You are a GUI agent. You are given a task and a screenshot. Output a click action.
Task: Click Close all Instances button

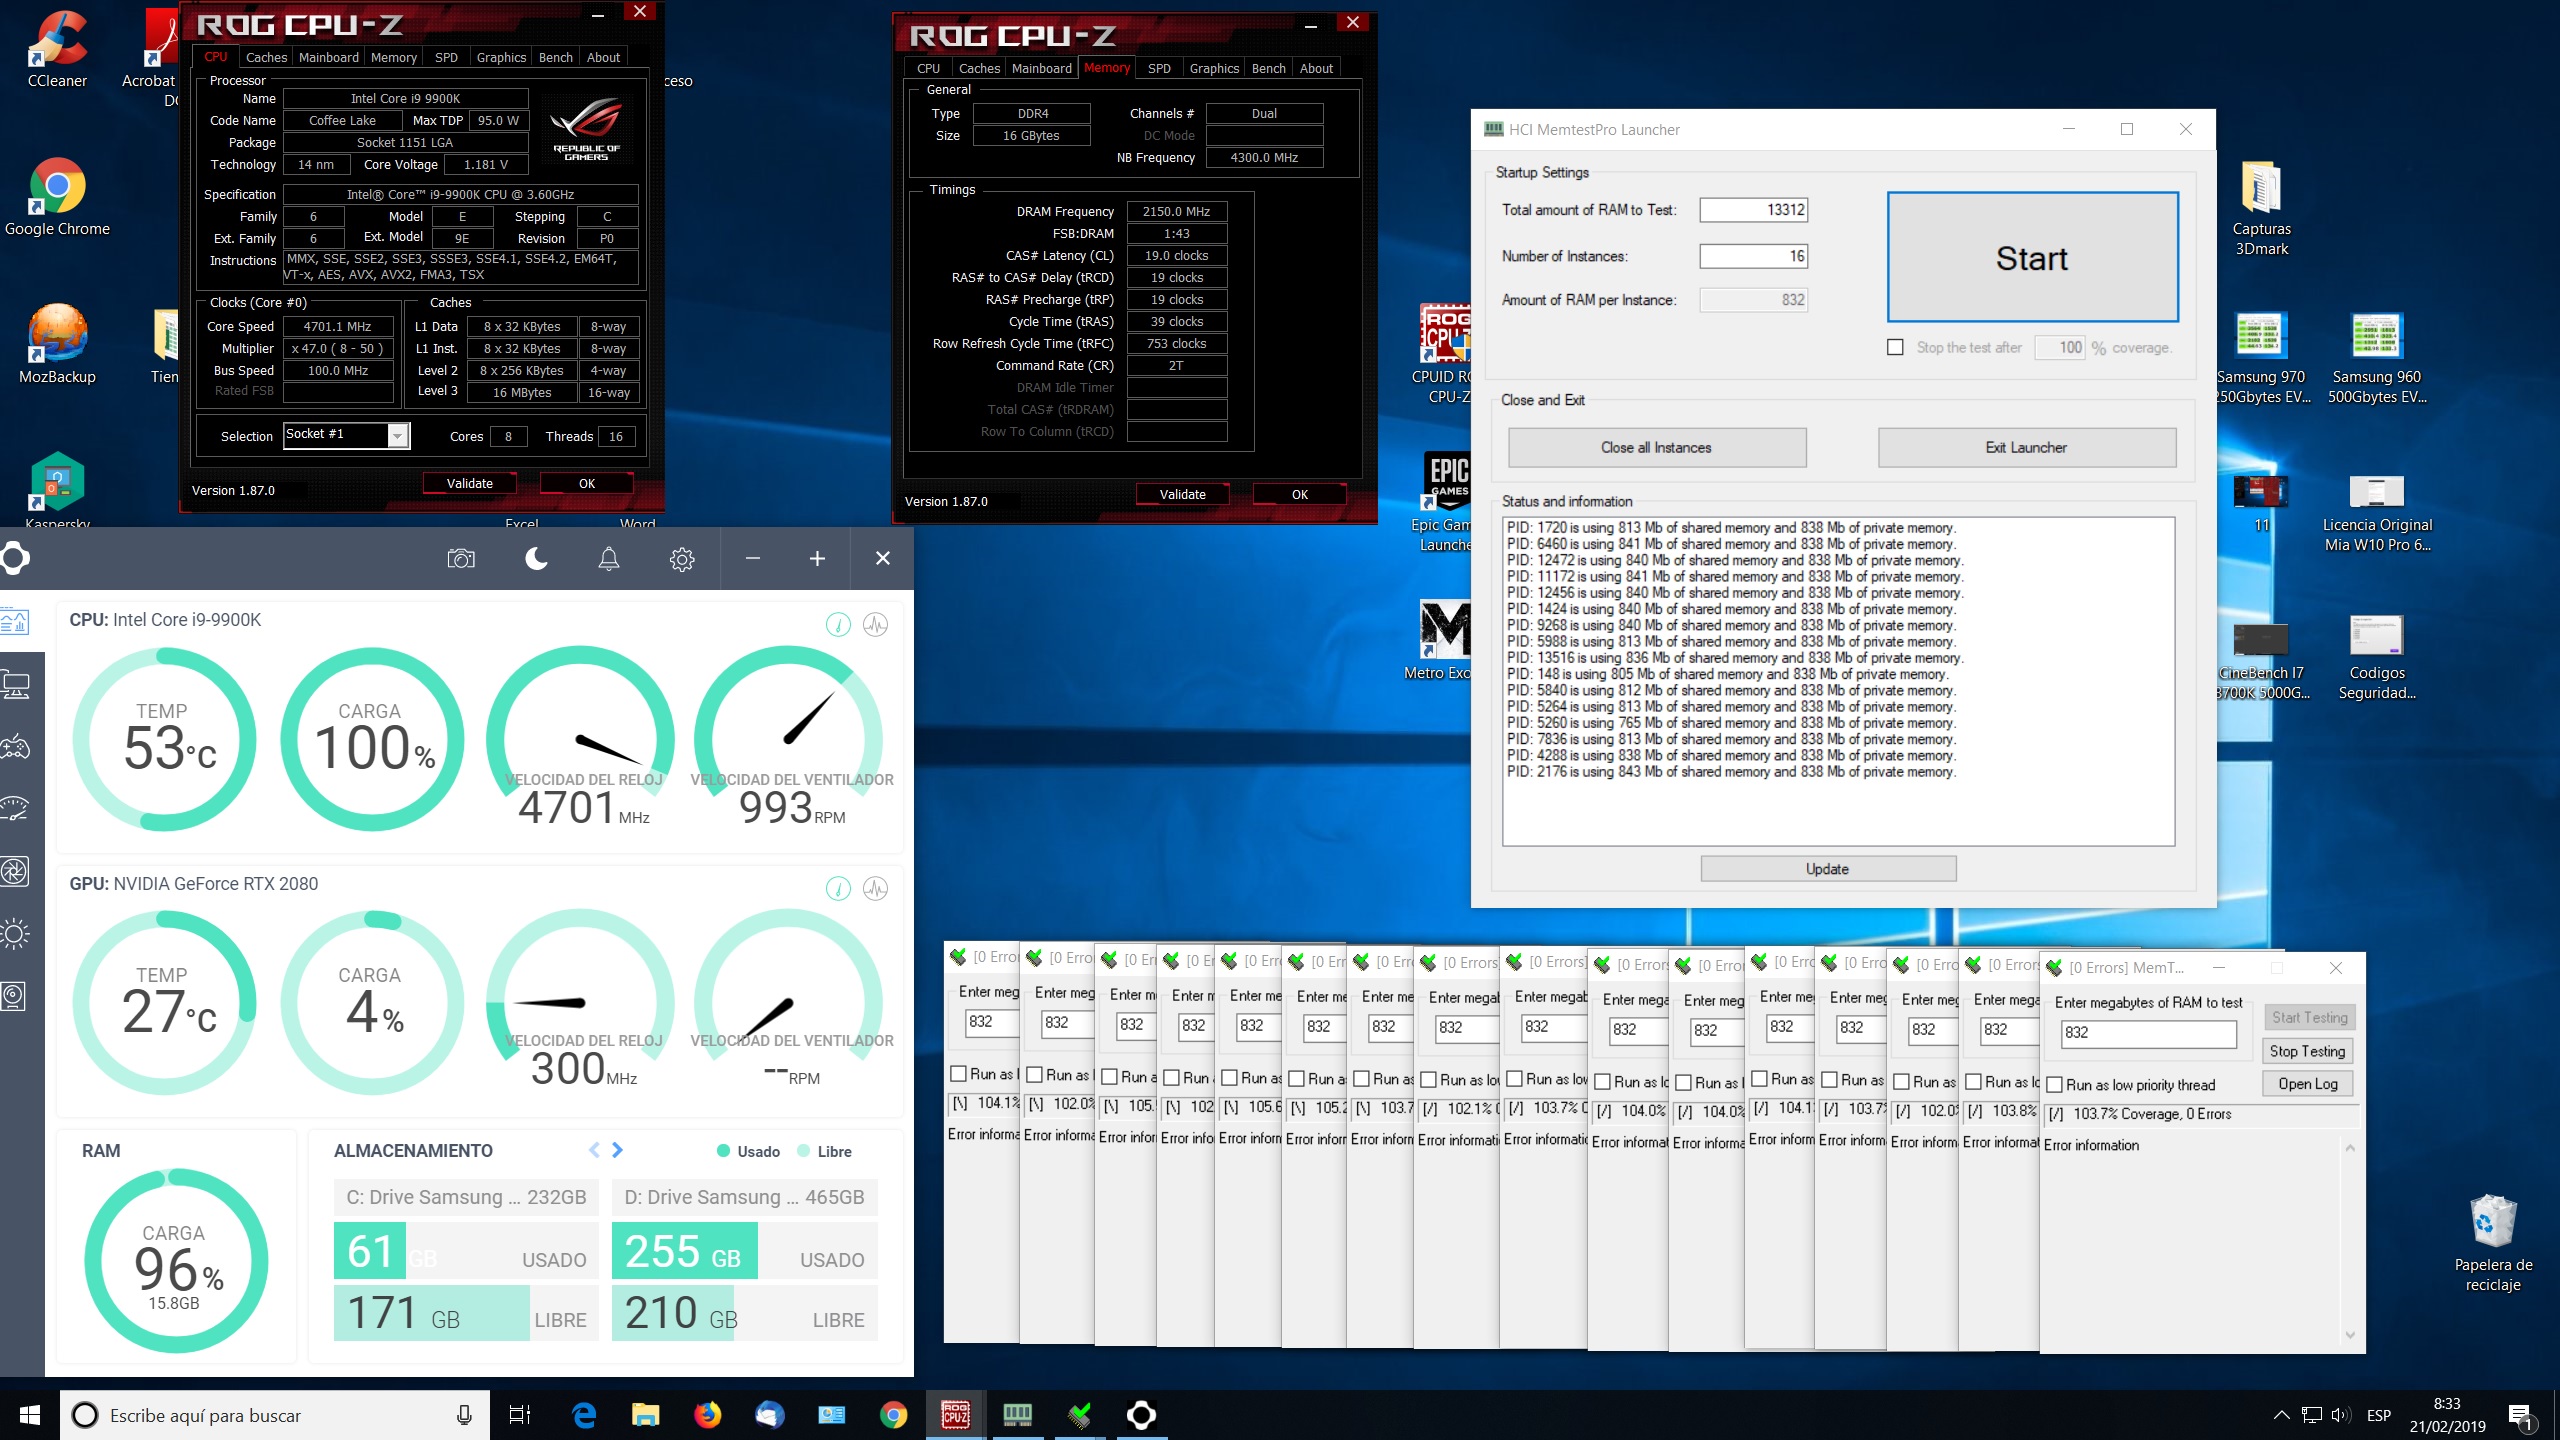click(1656, 447)
